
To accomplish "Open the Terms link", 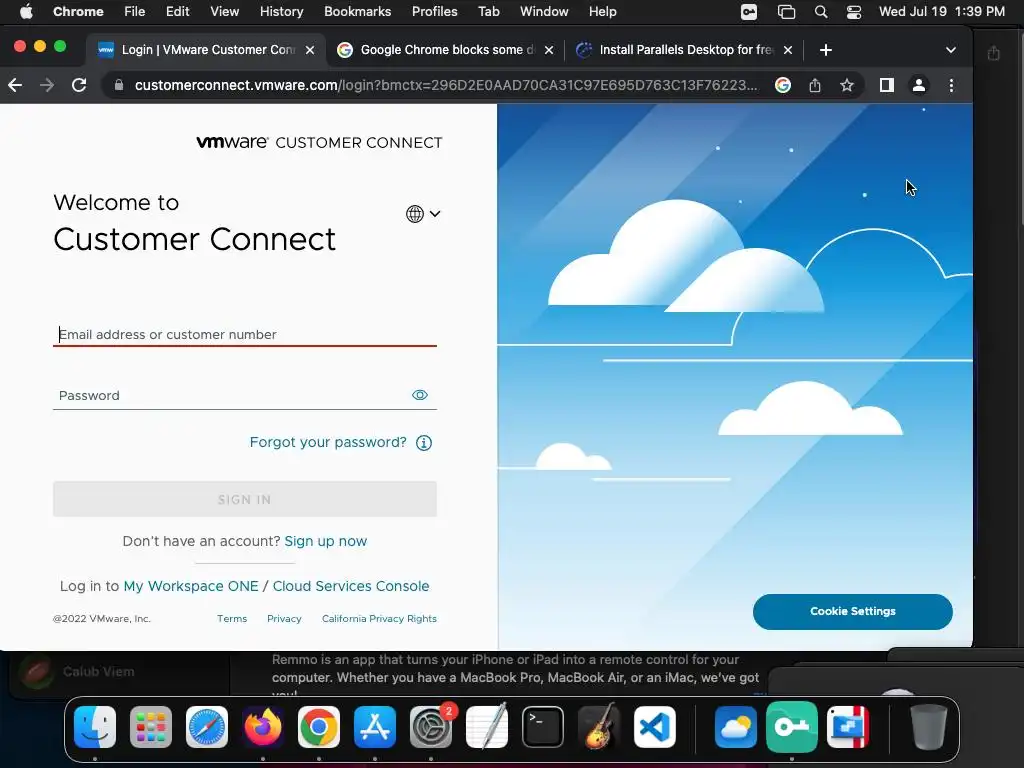I will (232, 618).
